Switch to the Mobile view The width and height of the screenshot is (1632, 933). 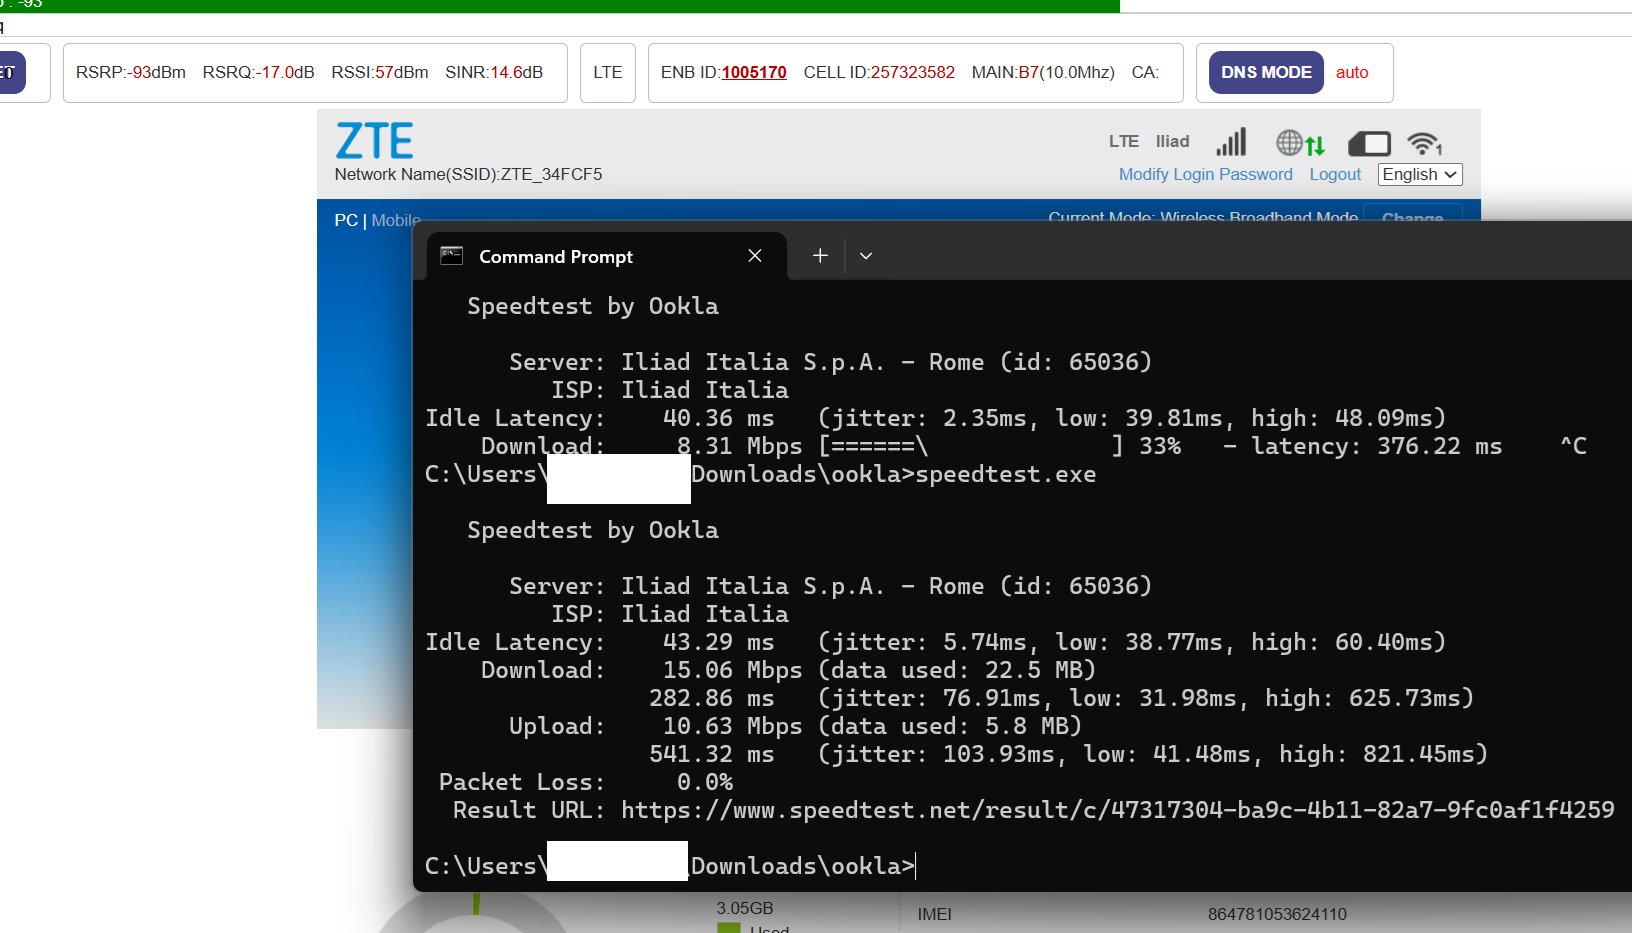tap(396, 220)
